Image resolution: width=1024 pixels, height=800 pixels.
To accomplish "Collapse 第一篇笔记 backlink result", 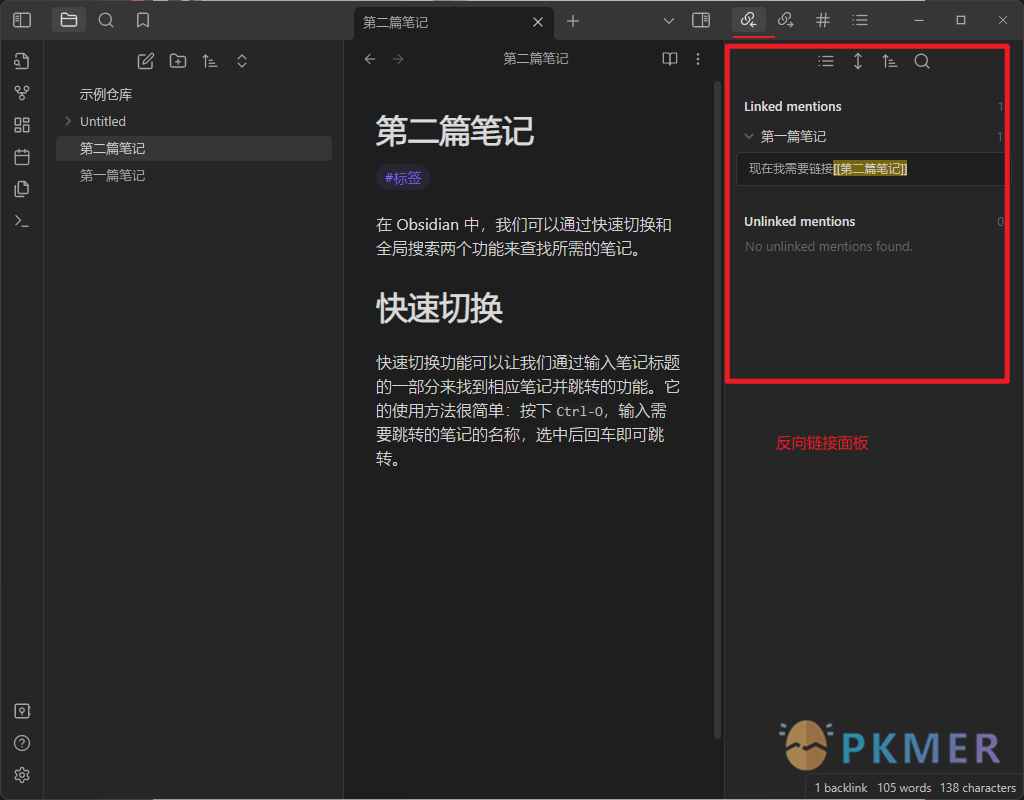I will [x=749, y=136].
